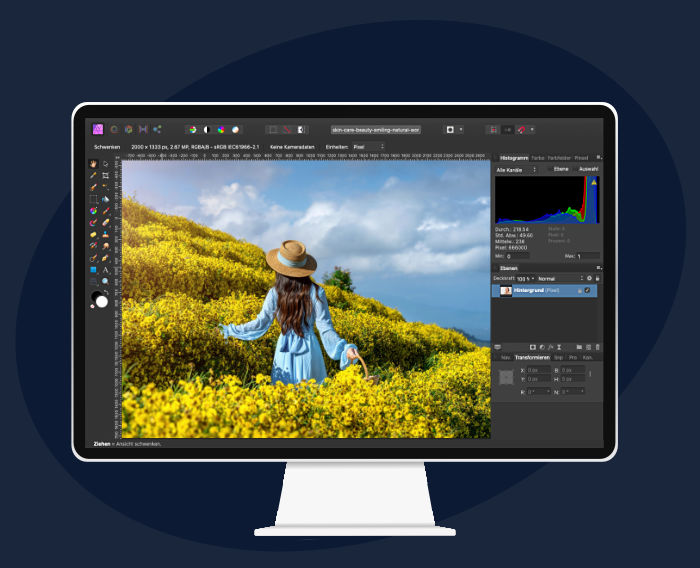Open the Normal blend mode dropdown
Screen dimensions: 700x568
(x=560, y=278)
